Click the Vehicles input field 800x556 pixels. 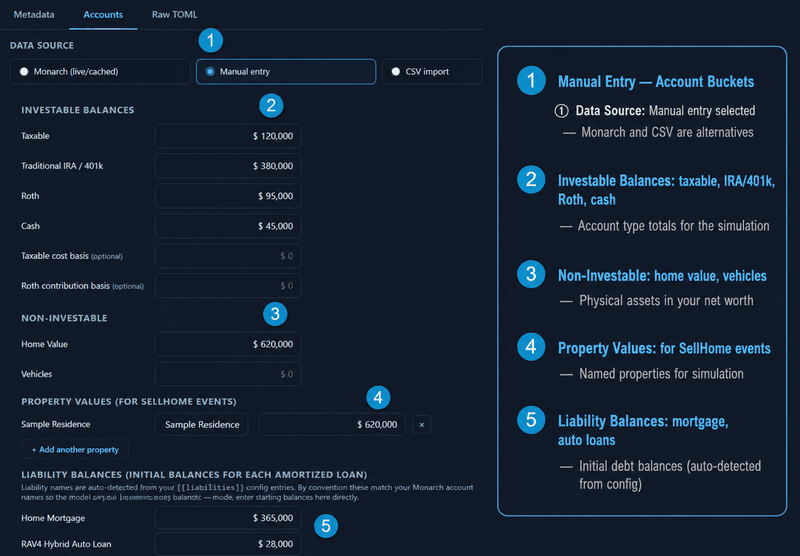228,374
